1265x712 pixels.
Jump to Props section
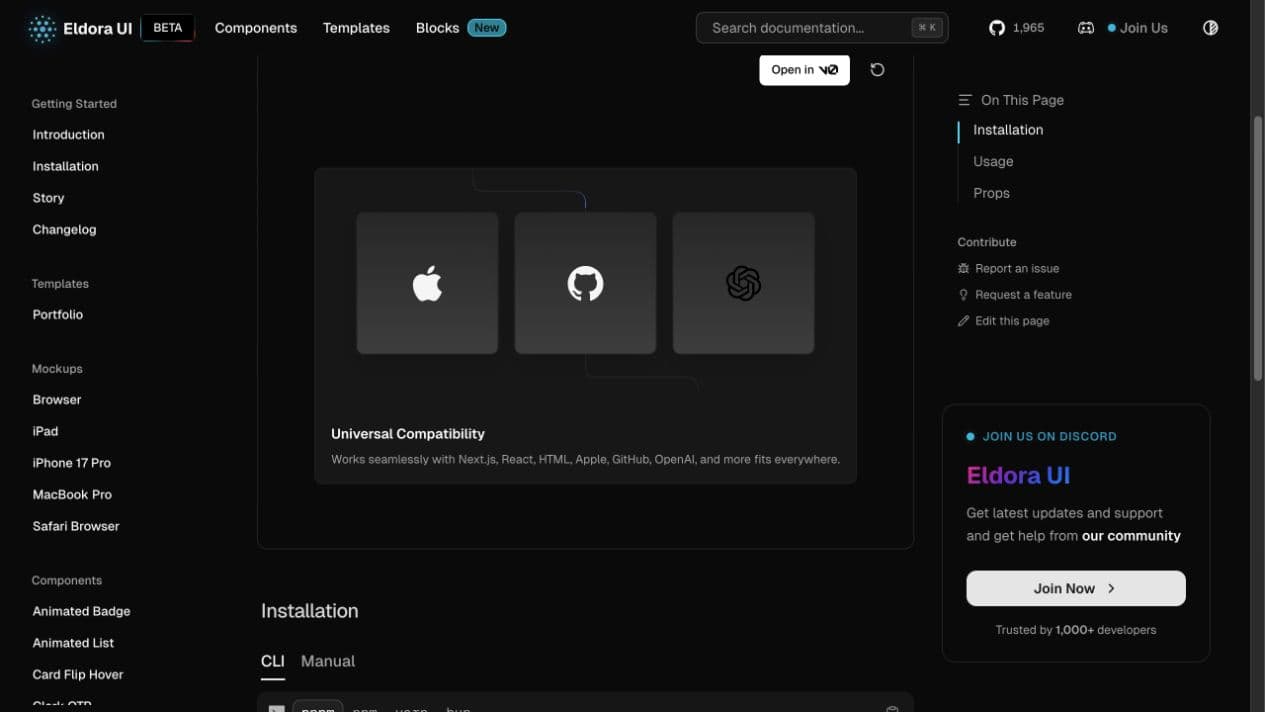pyautogui.click(x=991, y=193)
